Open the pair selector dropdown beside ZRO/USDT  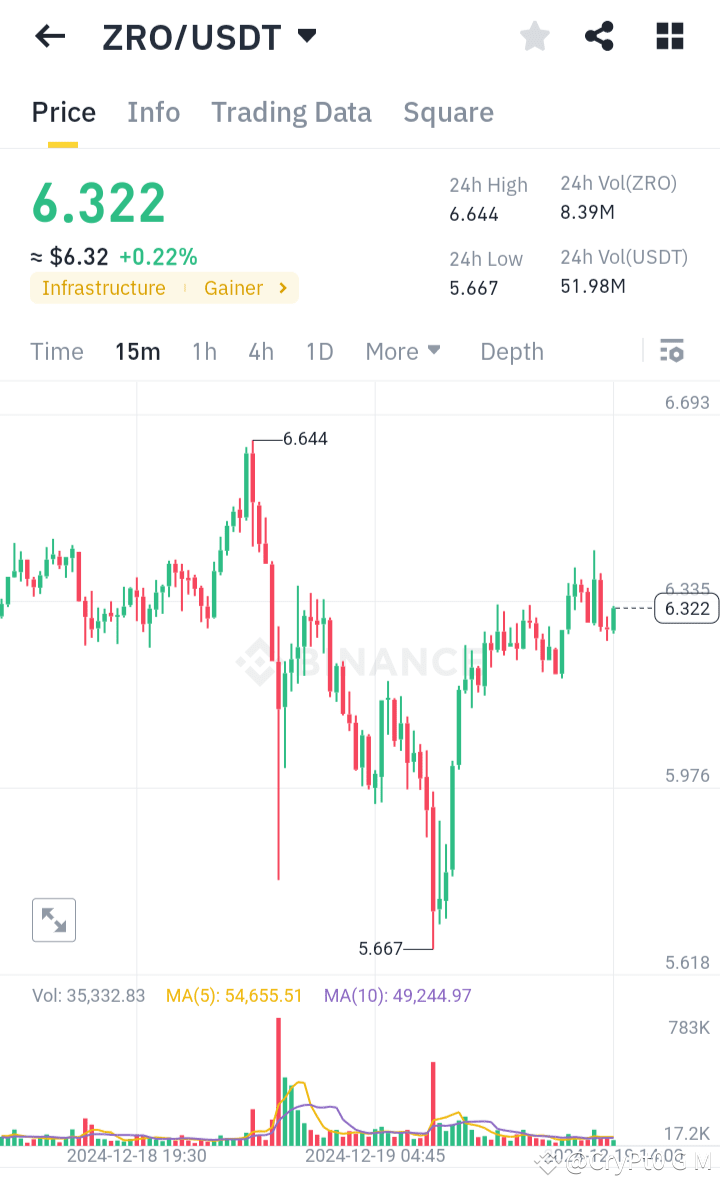coord(306,33)
